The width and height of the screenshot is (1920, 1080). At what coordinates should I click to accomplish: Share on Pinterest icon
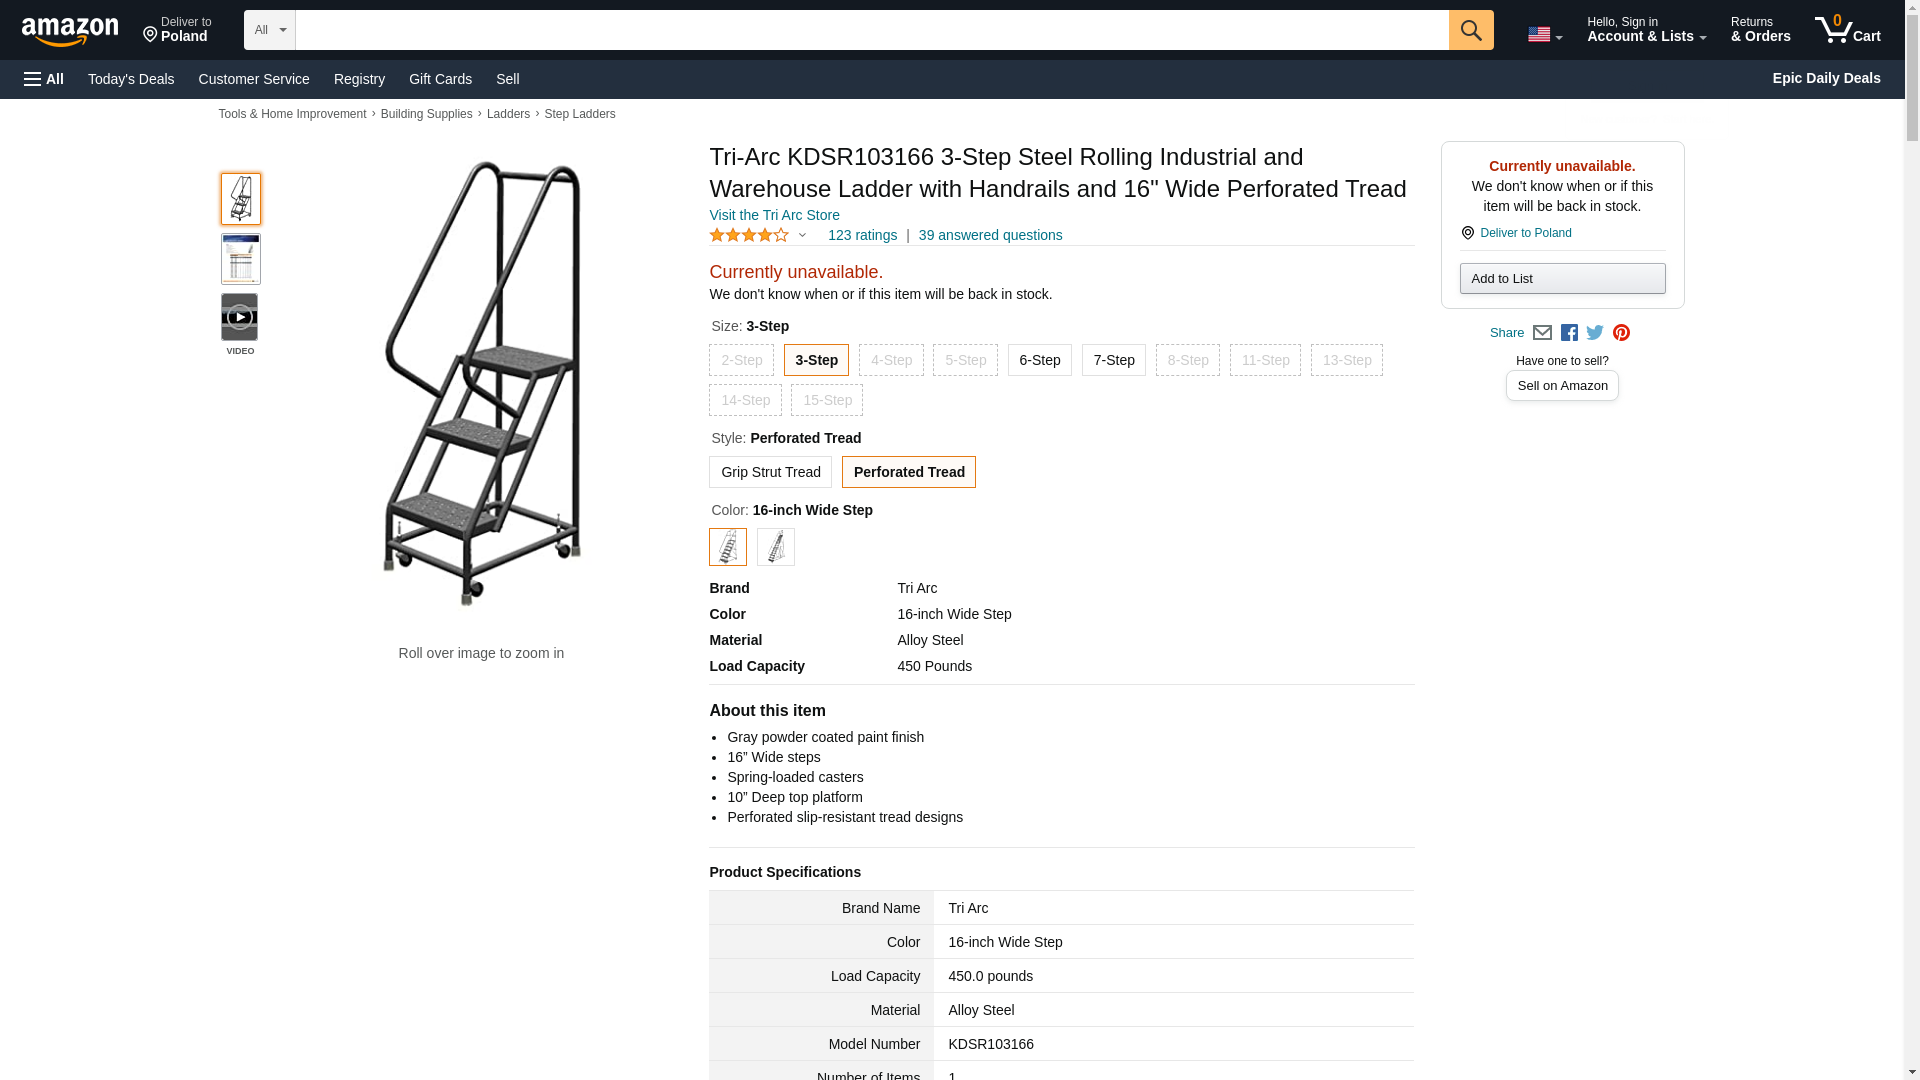1621,333
